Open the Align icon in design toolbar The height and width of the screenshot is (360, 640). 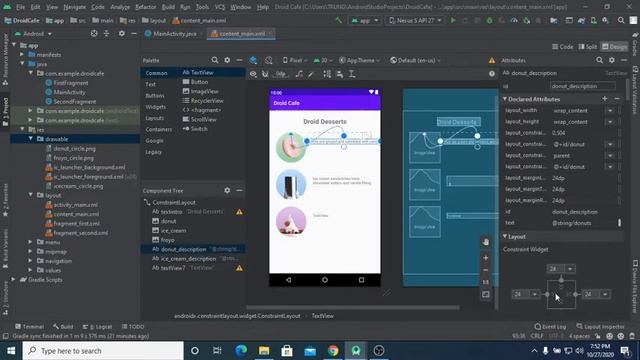point(340,74)
